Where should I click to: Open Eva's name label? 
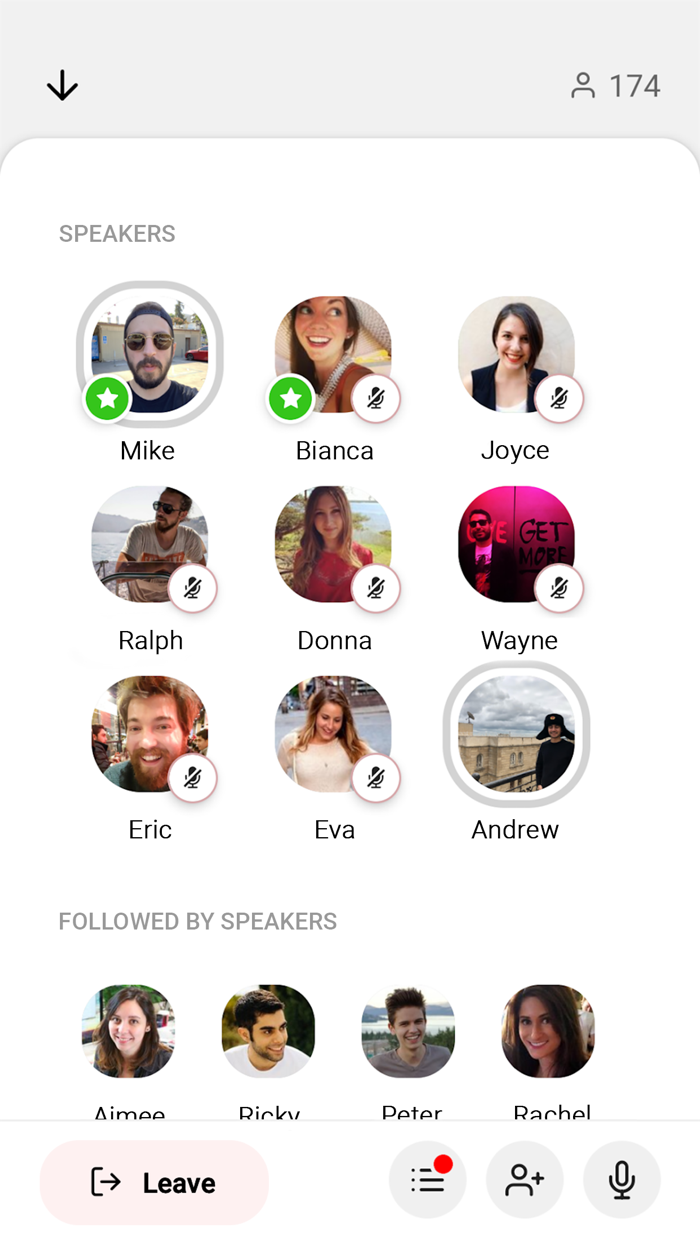pos(334,829)
